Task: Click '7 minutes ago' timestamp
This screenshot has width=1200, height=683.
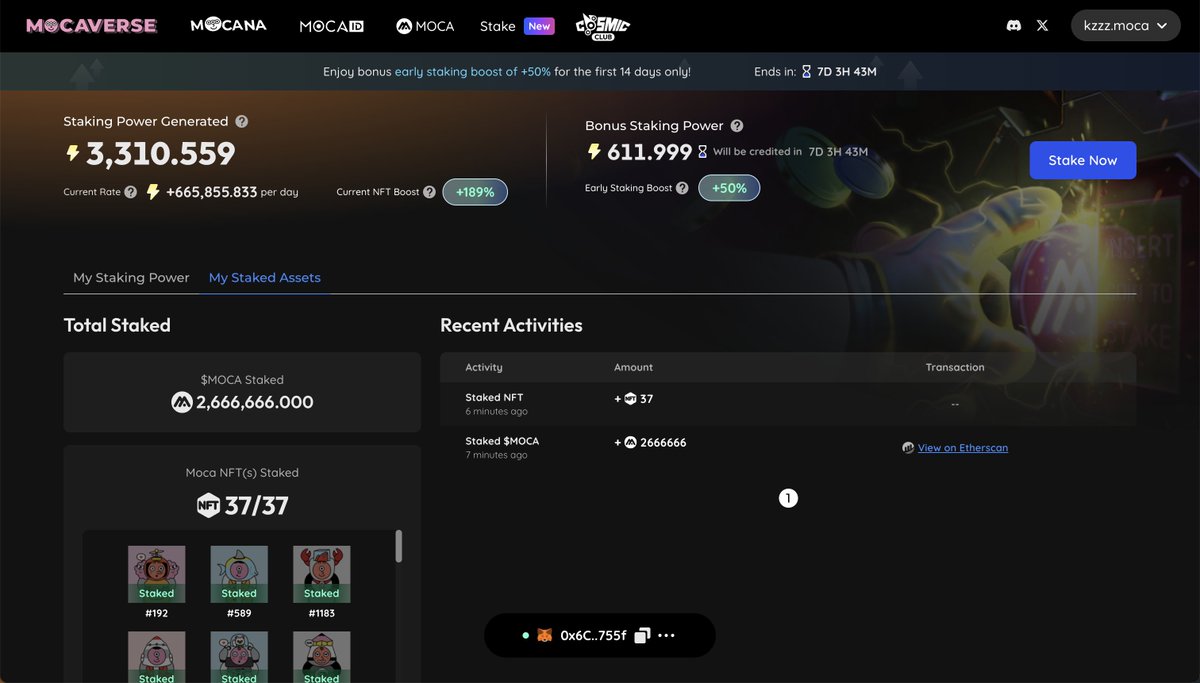Action: (x=496, y=455)
